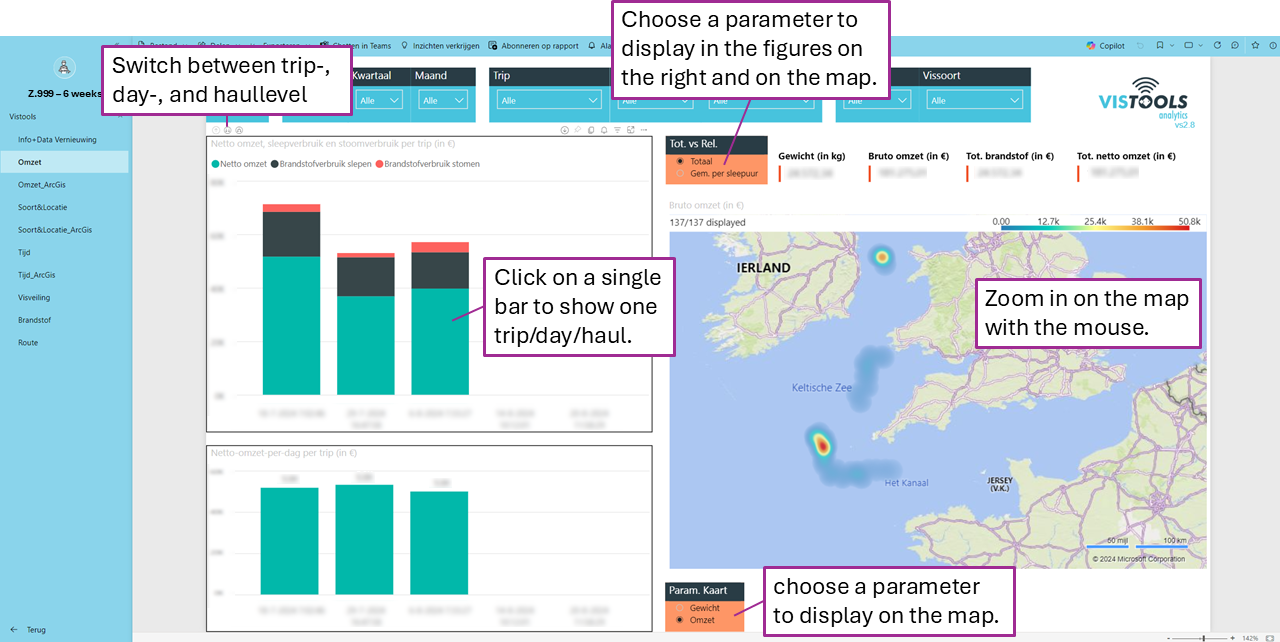This screenshot has width=1280, height=642.
Task: Click the back arrow next to Terug
Action: [13, 630]
